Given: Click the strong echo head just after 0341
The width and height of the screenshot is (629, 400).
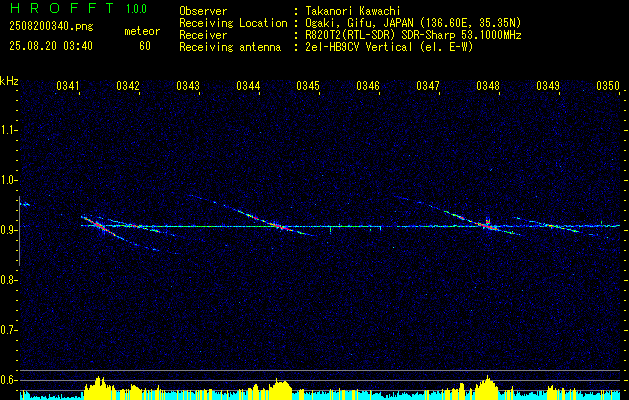Looking at the screenshot, I should 98,225.
